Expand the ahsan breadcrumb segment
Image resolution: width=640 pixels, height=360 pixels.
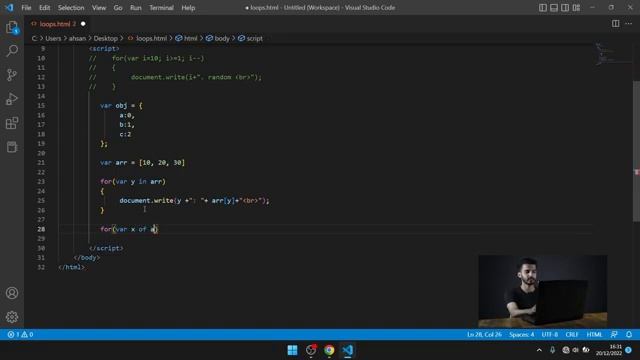(77, 38)
